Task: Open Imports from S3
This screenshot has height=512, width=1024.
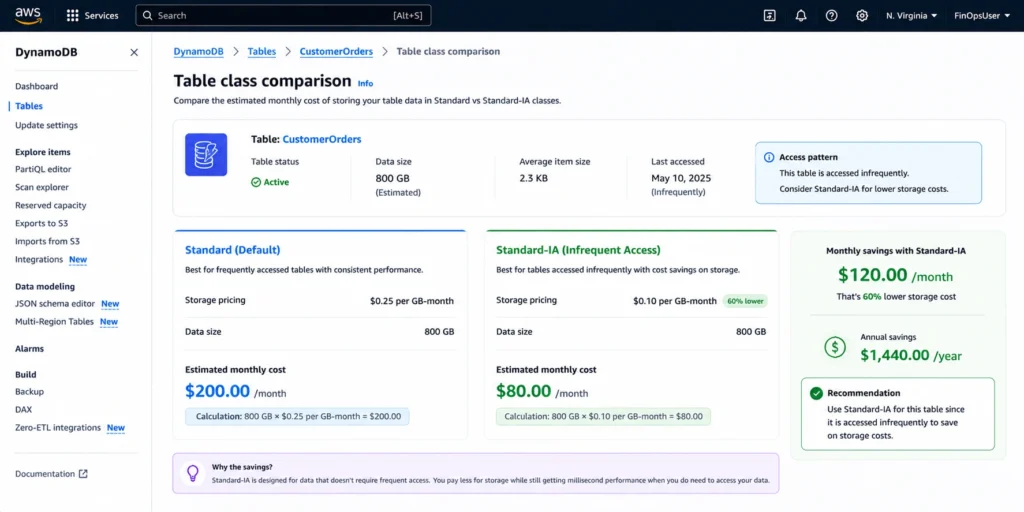Action: [48, 241]
